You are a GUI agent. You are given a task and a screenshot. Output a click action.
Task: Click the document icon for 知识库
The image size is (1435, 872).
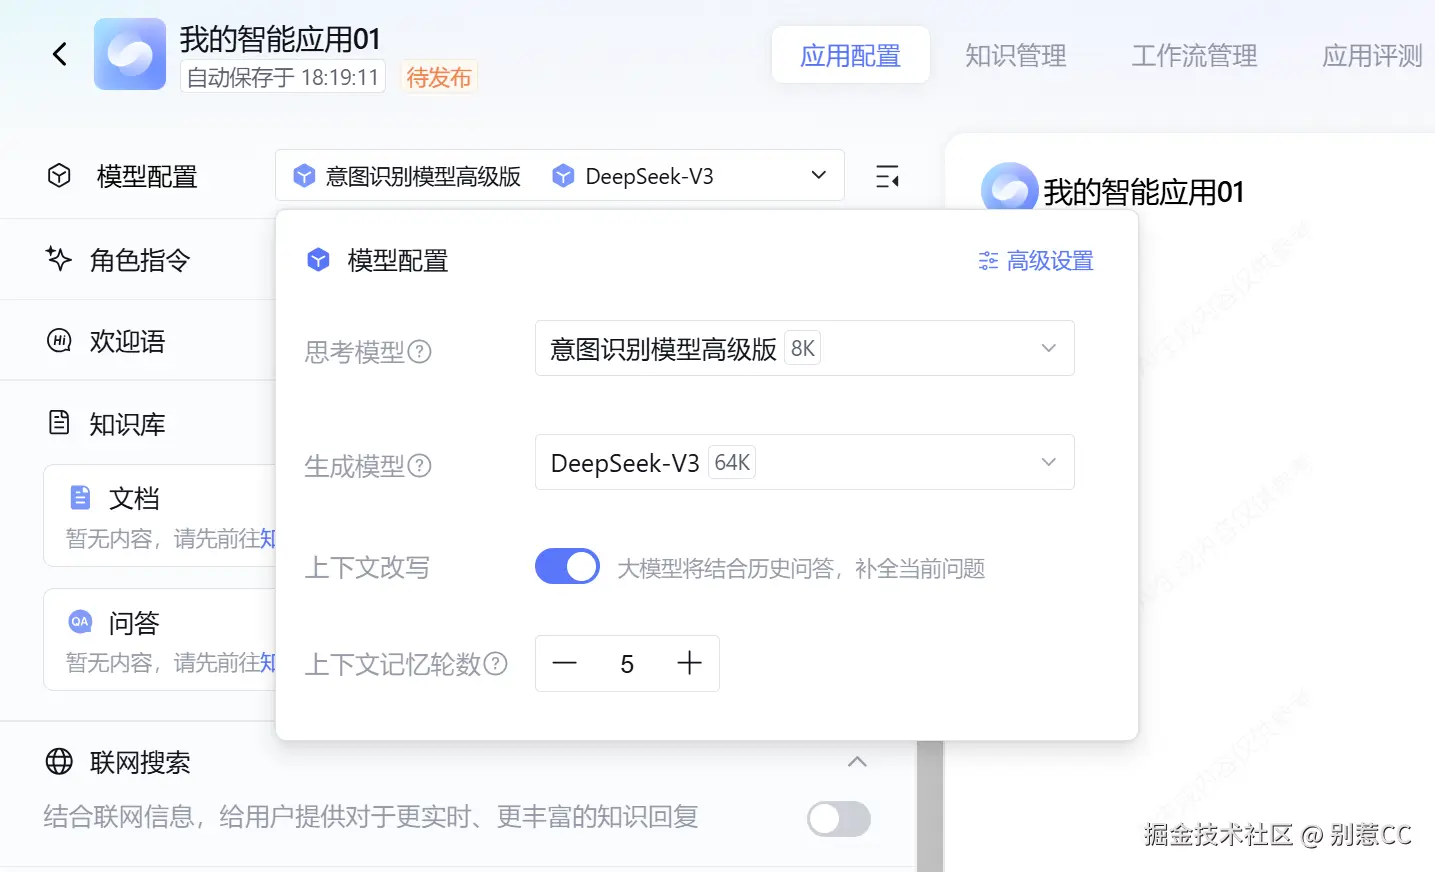pyautogui.click(x=59, y=423)
